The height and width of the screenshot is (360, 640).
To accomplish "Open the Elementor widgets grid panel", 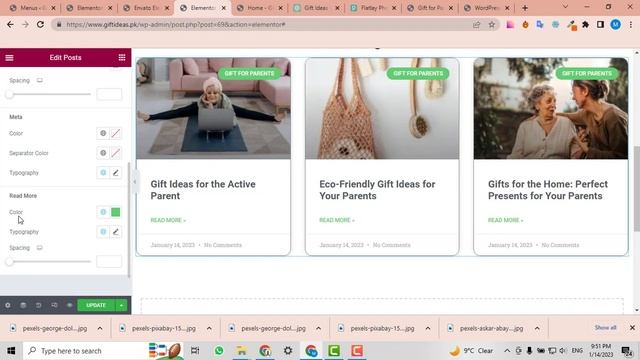I will click(122, 58).
